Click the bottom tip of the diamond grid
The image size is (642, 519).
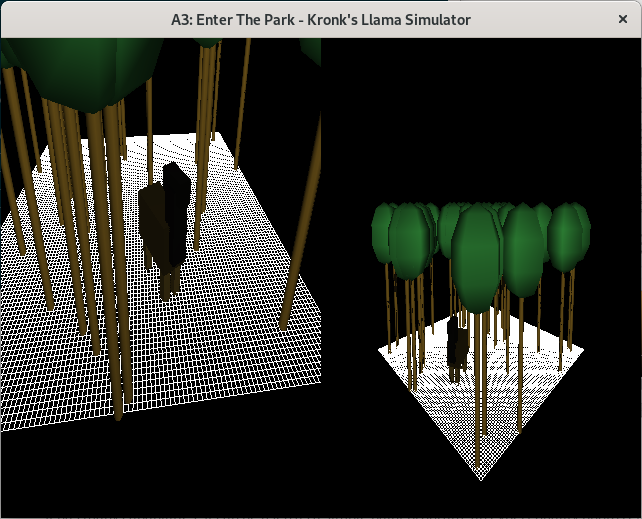tap(481, 478)
